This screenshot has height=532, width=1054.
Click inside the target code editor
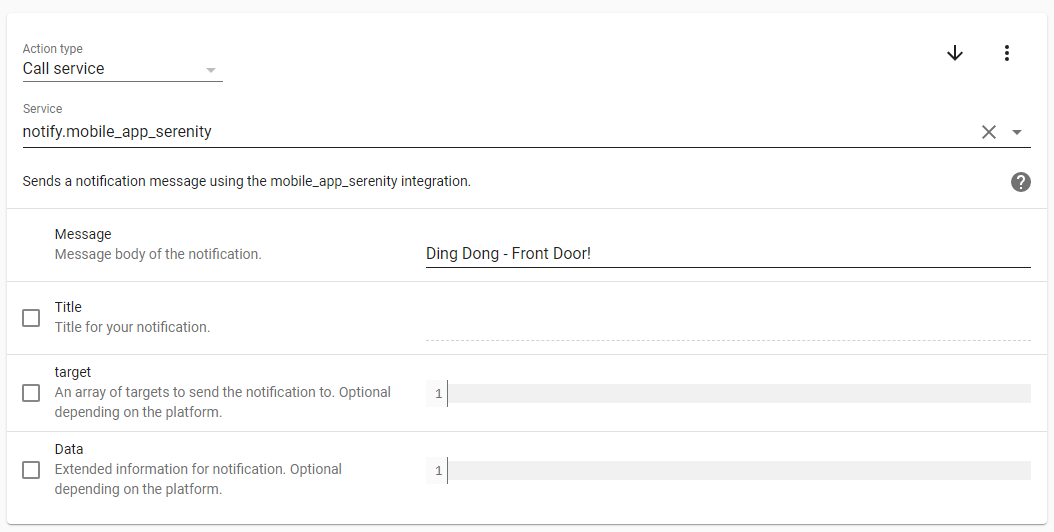tap(737, 394)
